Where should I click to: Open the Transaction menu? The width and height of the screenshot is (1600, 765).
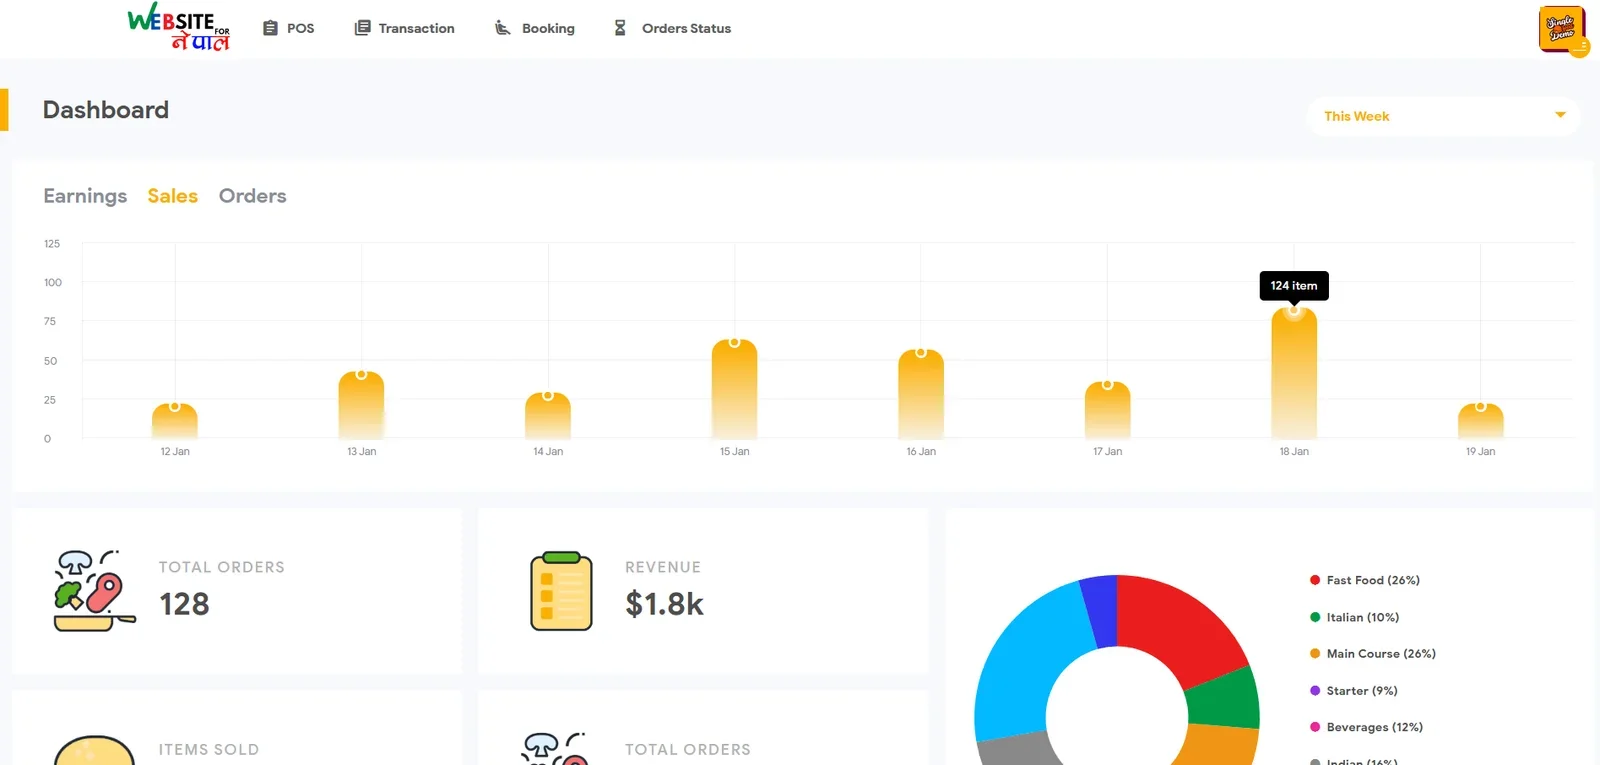[405, 28]
